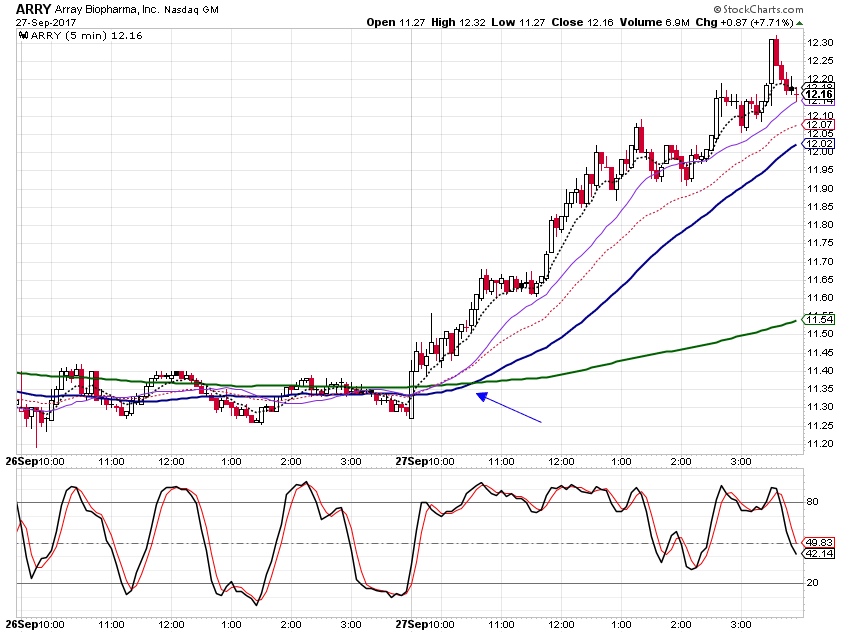850x633 pixels.
Task: Click the 11.80 price axis label
Action: (820, 225)
